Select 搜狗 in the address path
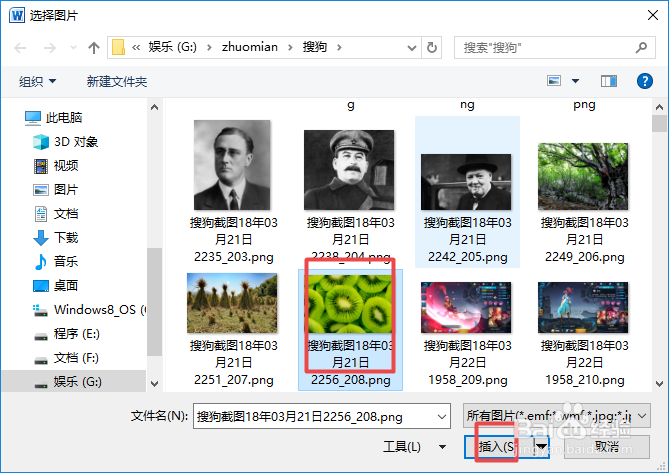 (315, 47)
